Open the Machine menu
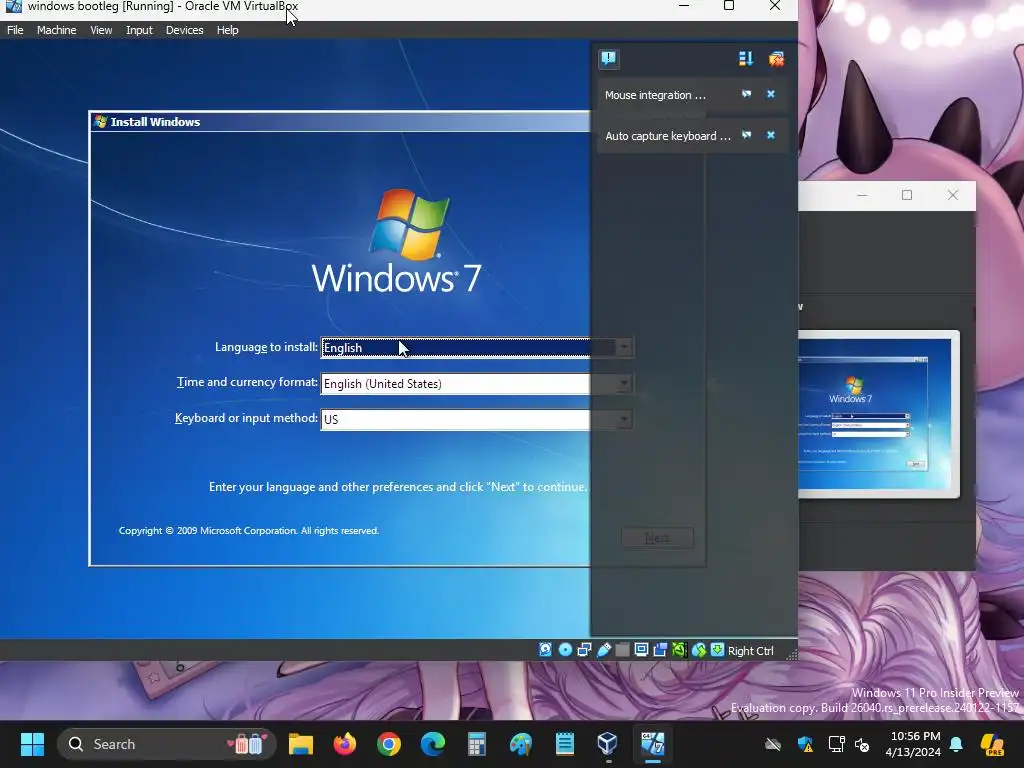Viewport: 1024px width, 768px height. [x=56, y=30]
